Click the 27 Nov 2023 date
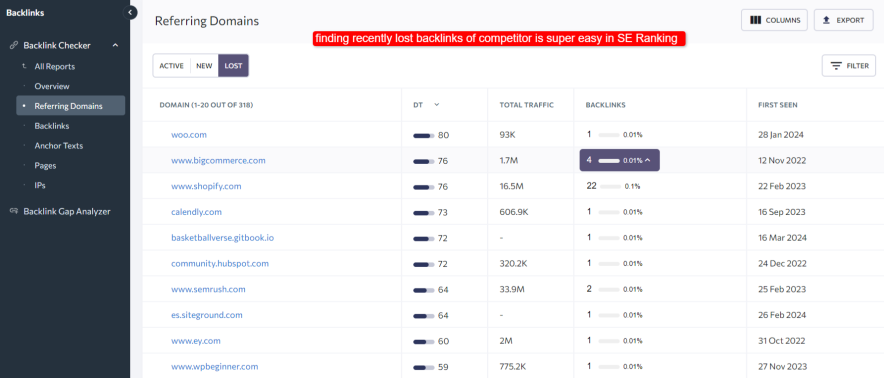This screenshot has width=884, height=378. click(782, 367)
